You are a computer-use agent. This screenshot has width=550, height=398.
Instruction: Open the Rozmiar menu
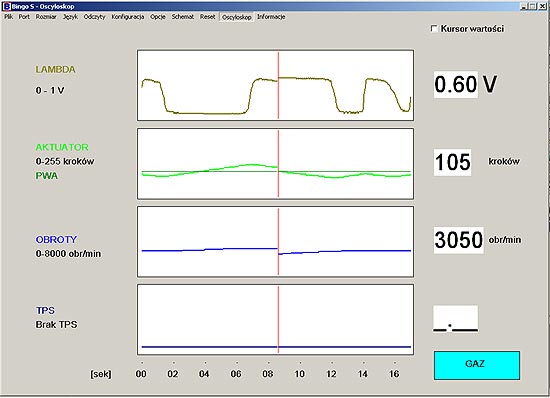tap(46, 17)
